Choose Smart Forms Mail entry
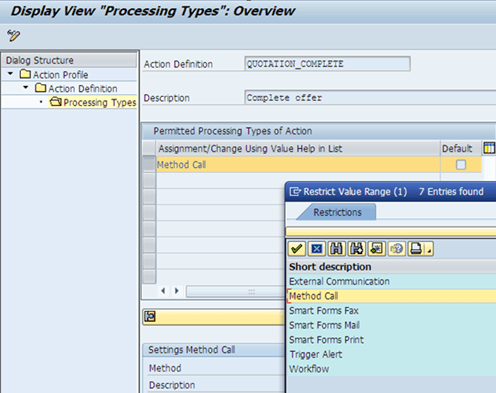 coord(324,325)
